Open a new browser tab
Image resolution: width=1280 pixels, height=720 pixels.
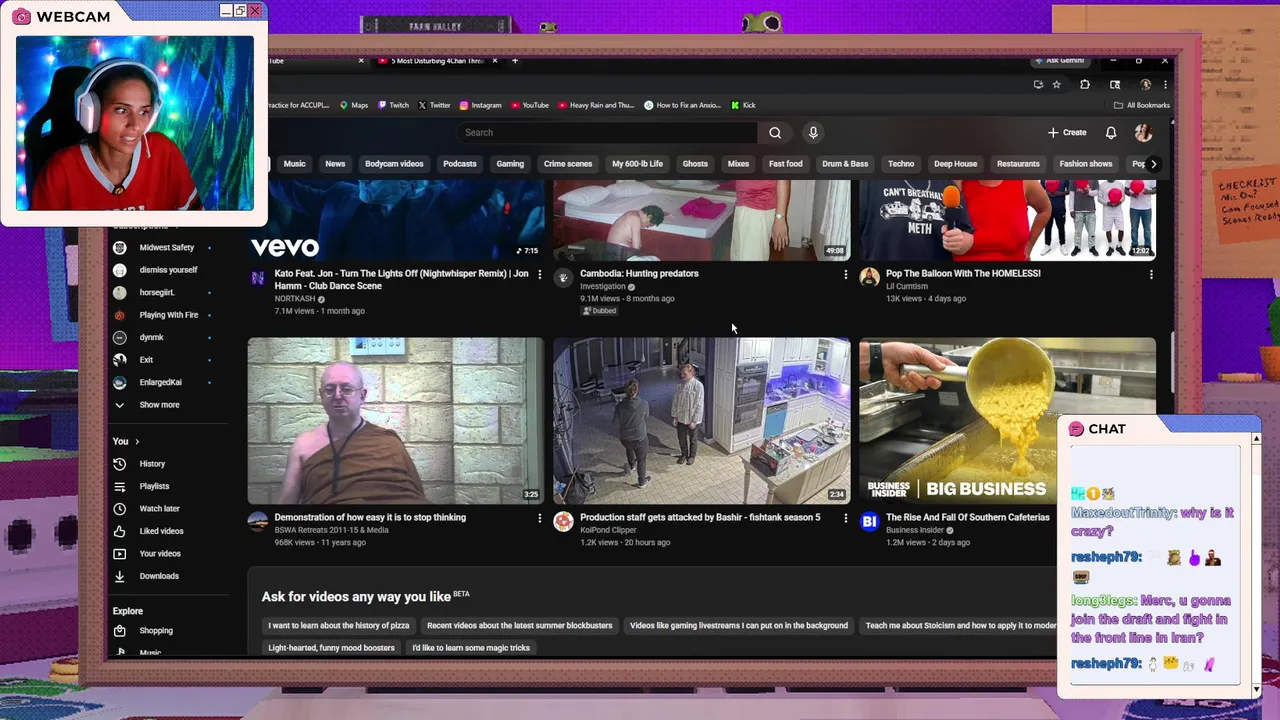pos(515,61)
